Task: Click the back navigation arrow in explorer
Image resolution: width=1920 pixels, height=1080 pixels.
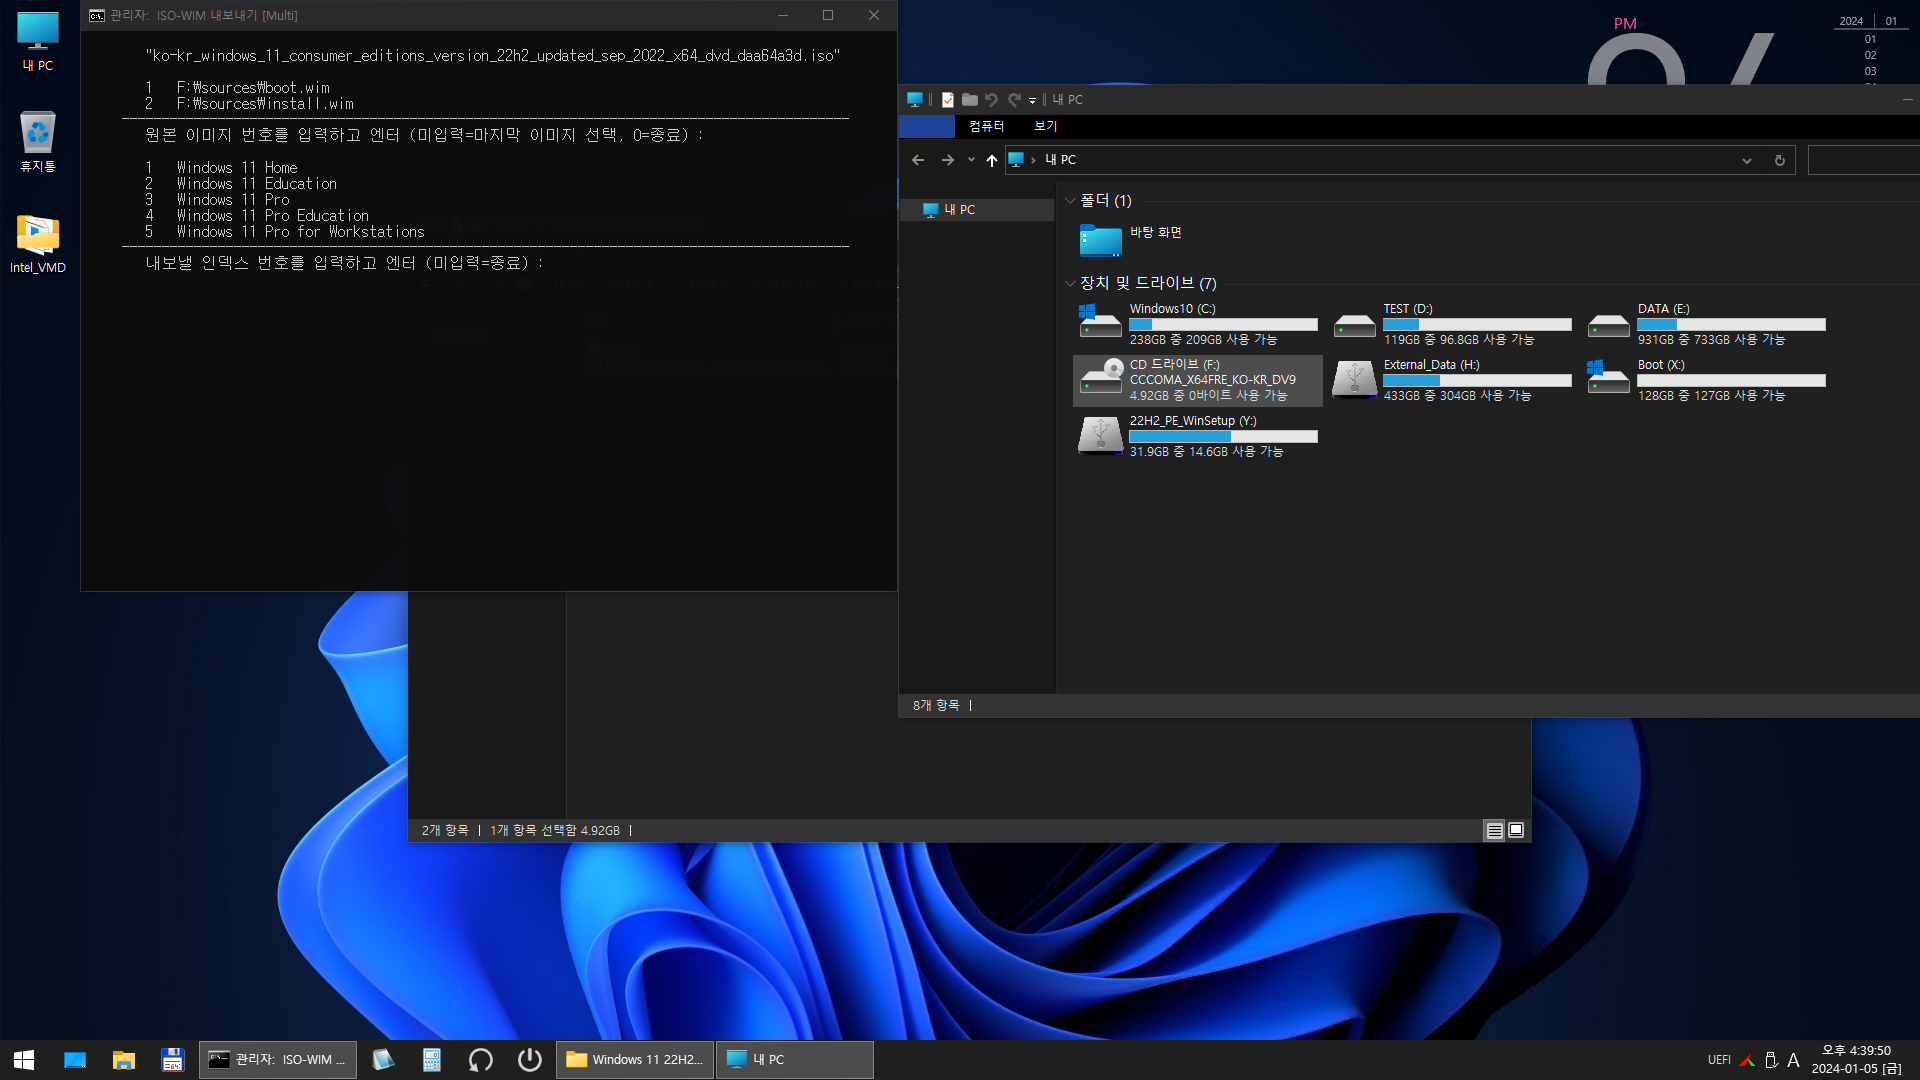Action: pos(918,160)
